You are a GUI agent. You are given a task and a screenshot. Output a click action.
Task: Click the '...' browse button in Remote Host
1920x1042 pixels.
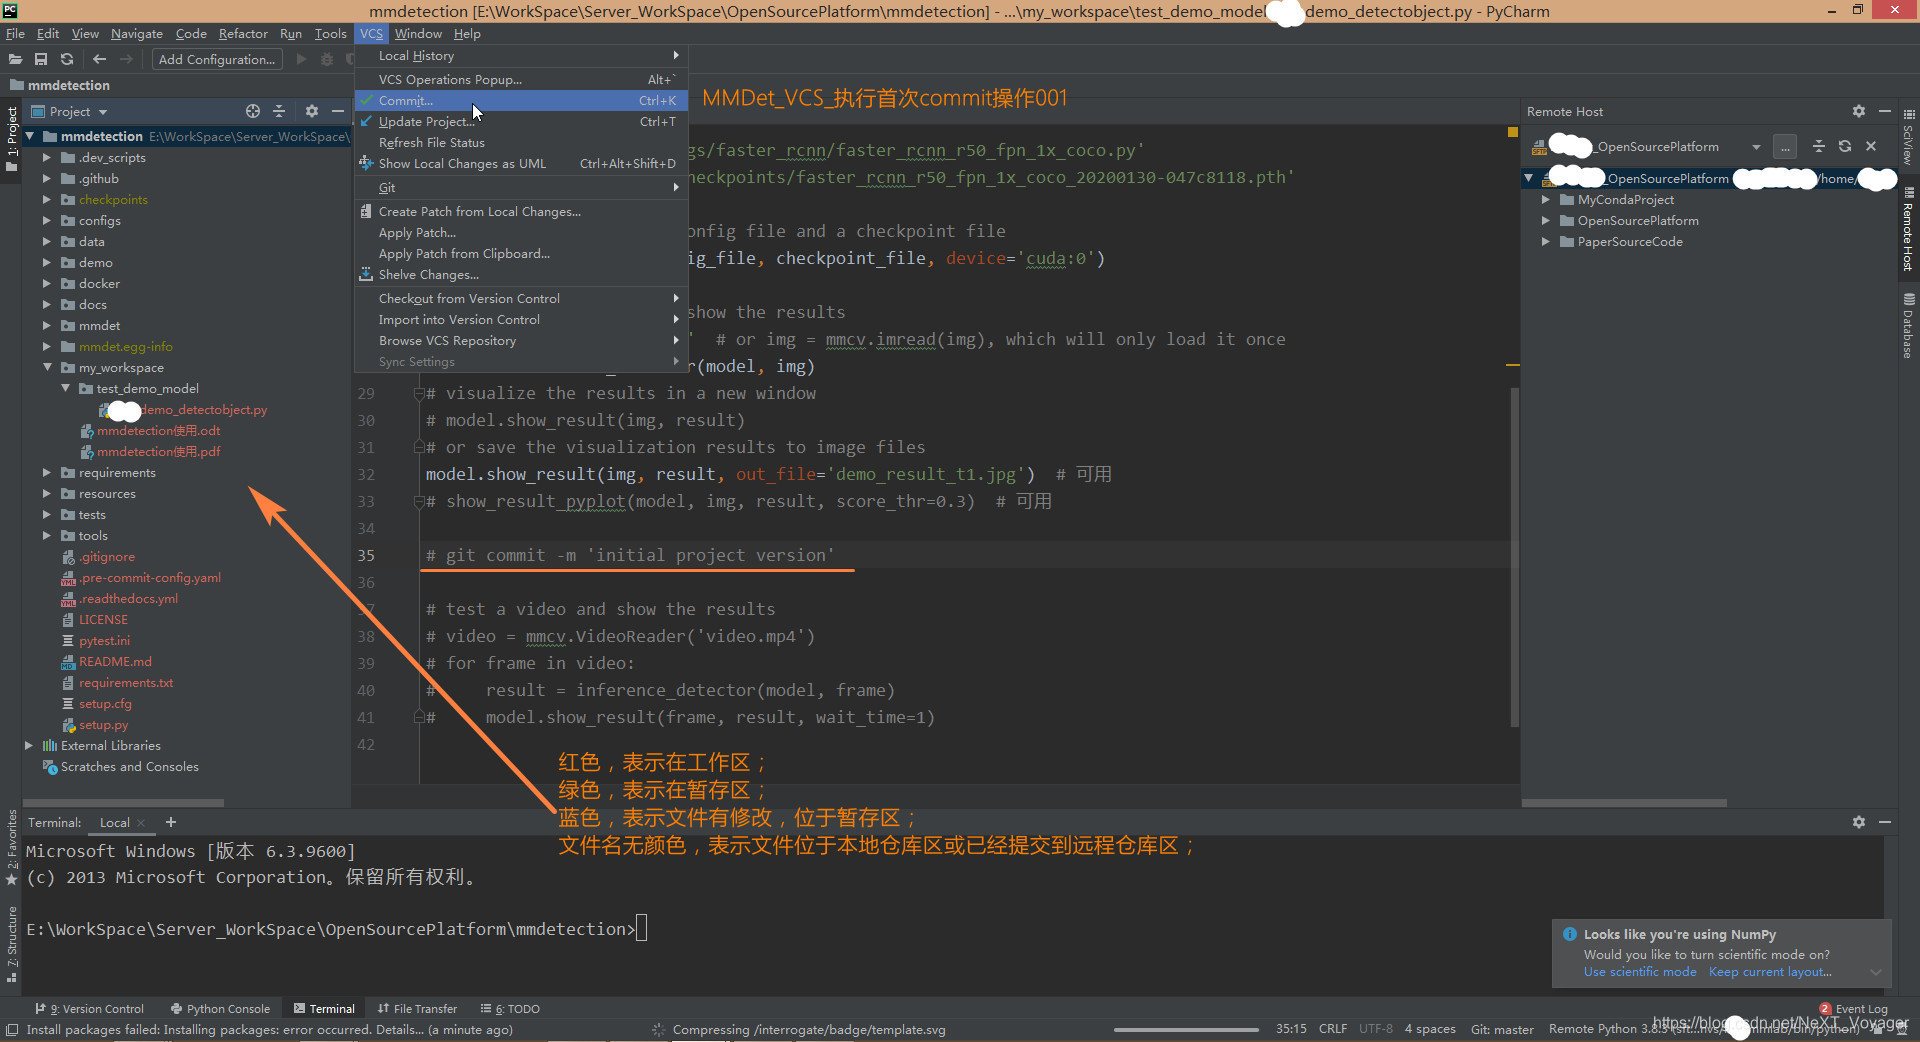(1784, 147)
